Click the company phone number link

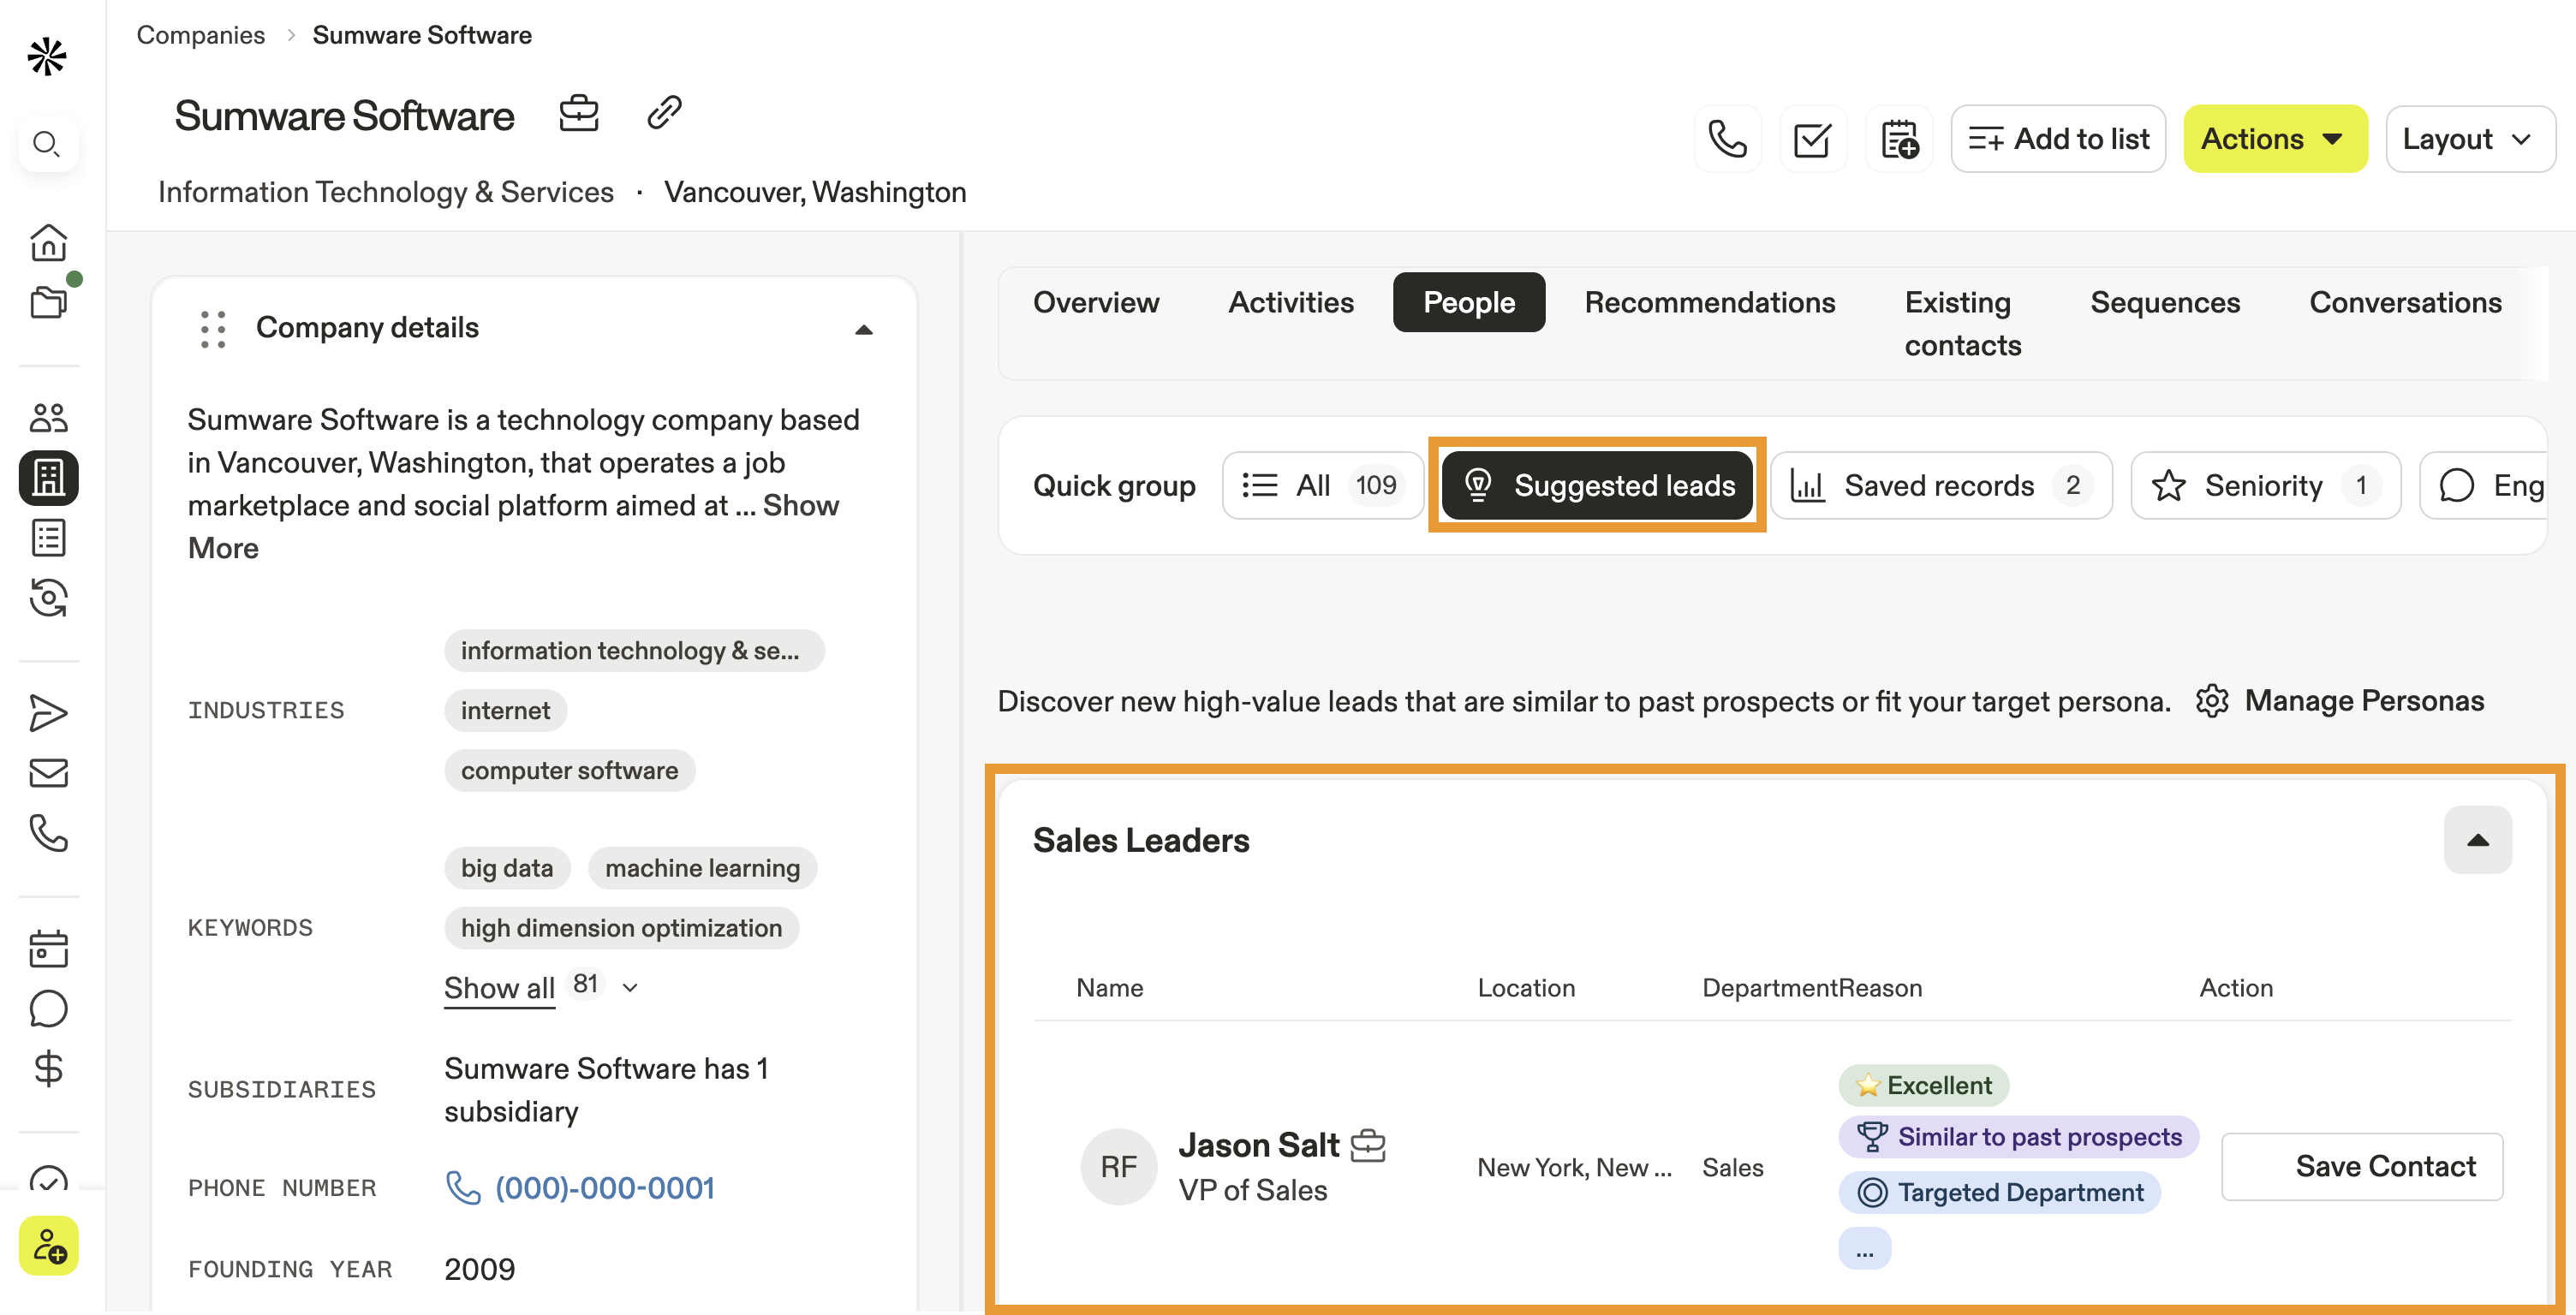point(603,1188)
